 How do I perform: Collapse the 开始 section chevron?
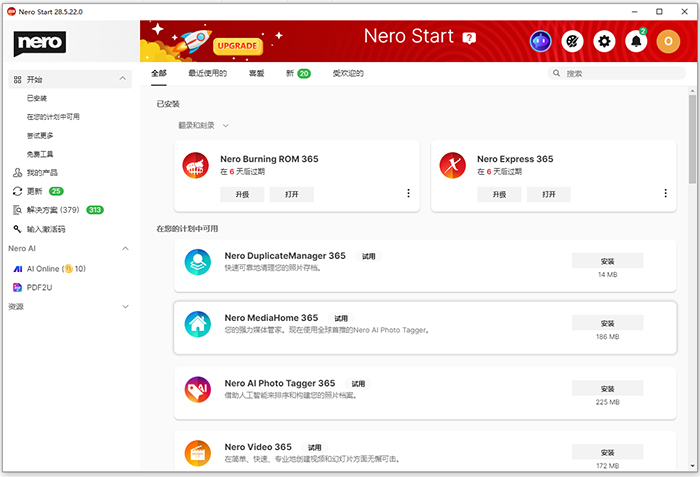point(122,79)
